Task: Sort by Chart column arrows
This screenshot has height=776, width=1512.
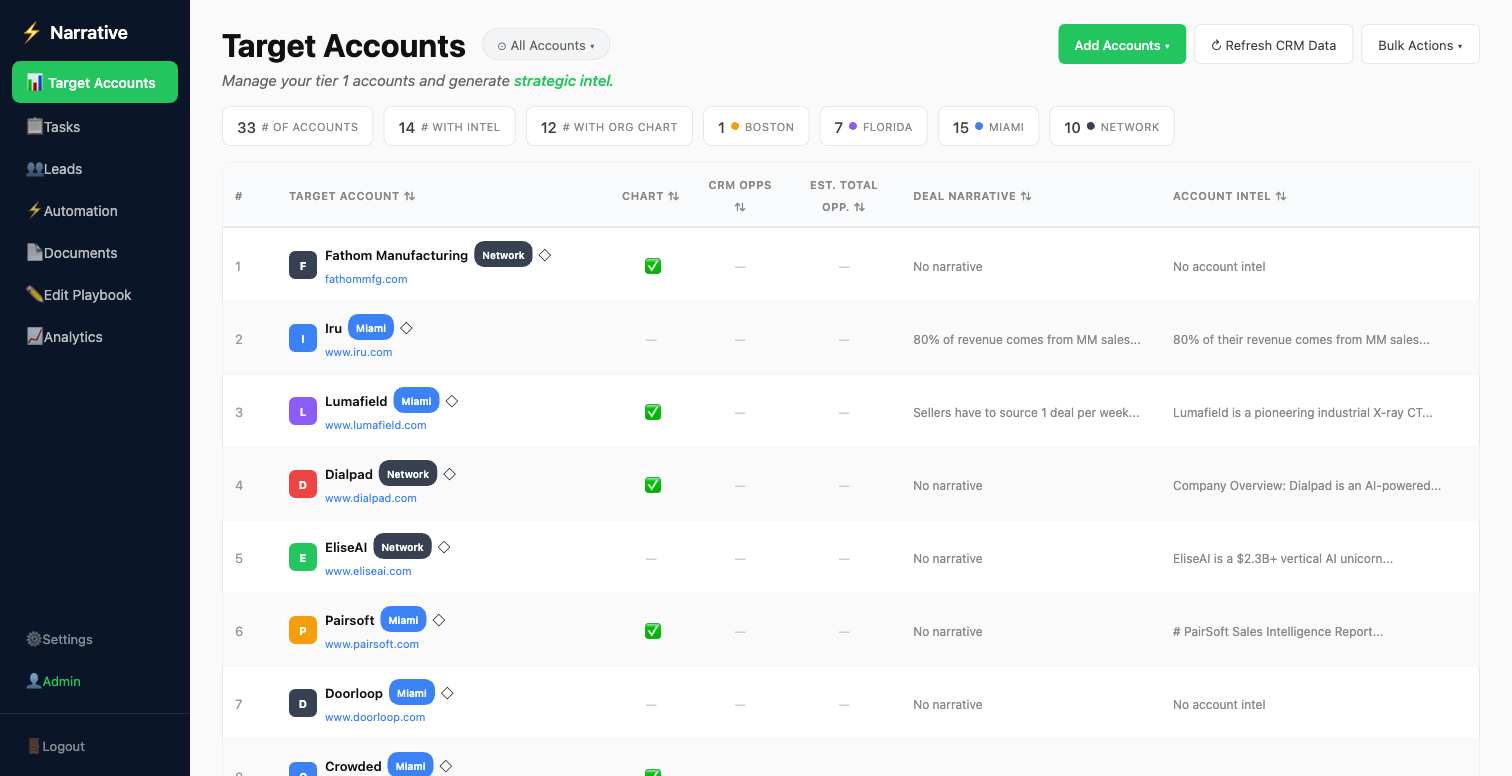Action: point(674,196)
